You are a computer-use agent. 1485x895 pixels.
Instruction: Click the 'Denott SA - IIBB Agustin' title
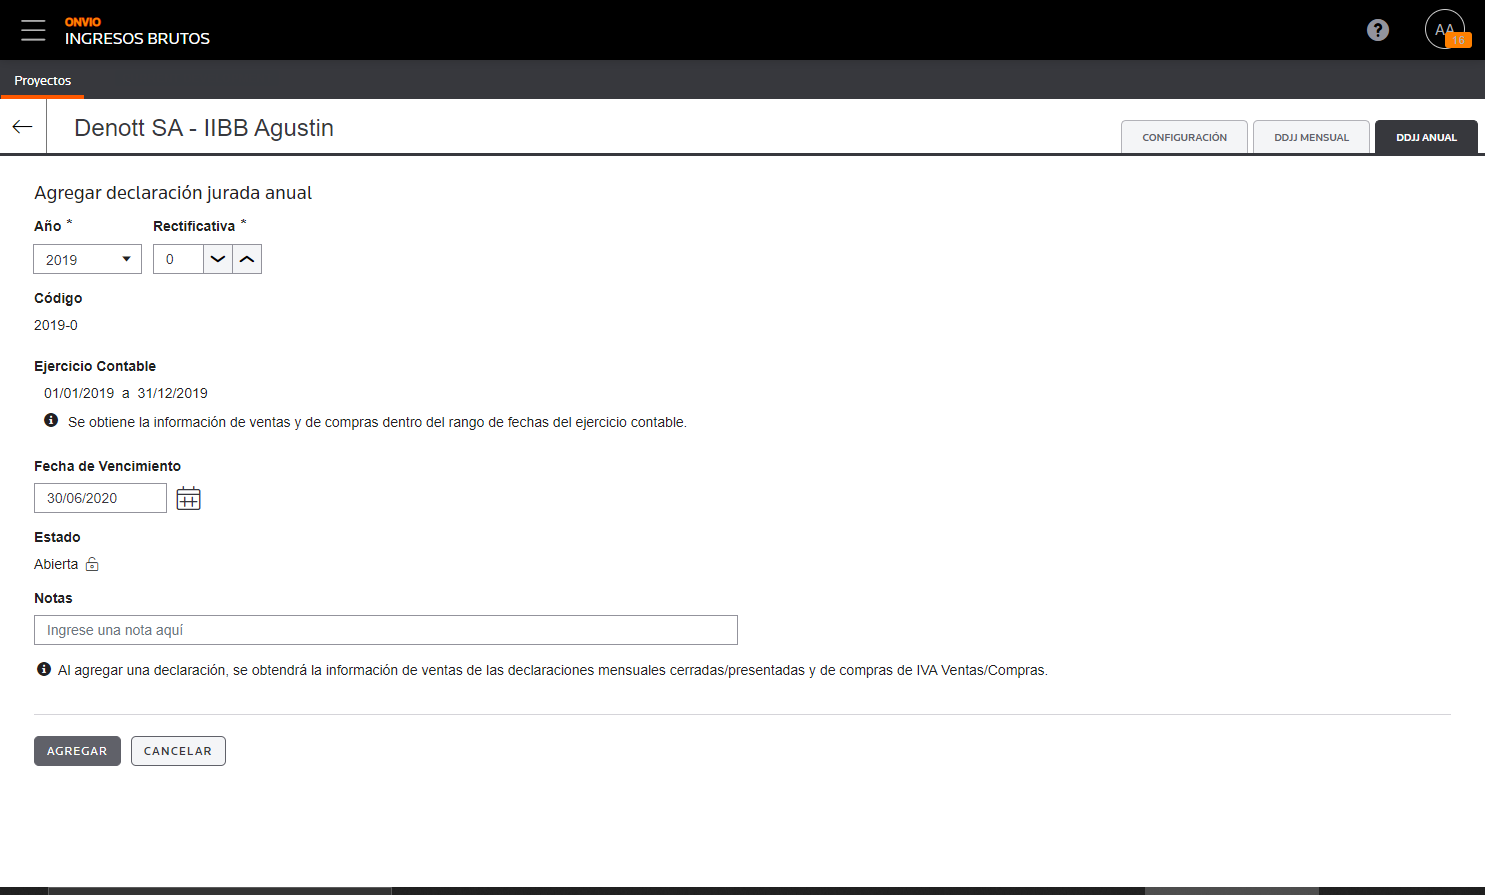click(x=204, y=128)
